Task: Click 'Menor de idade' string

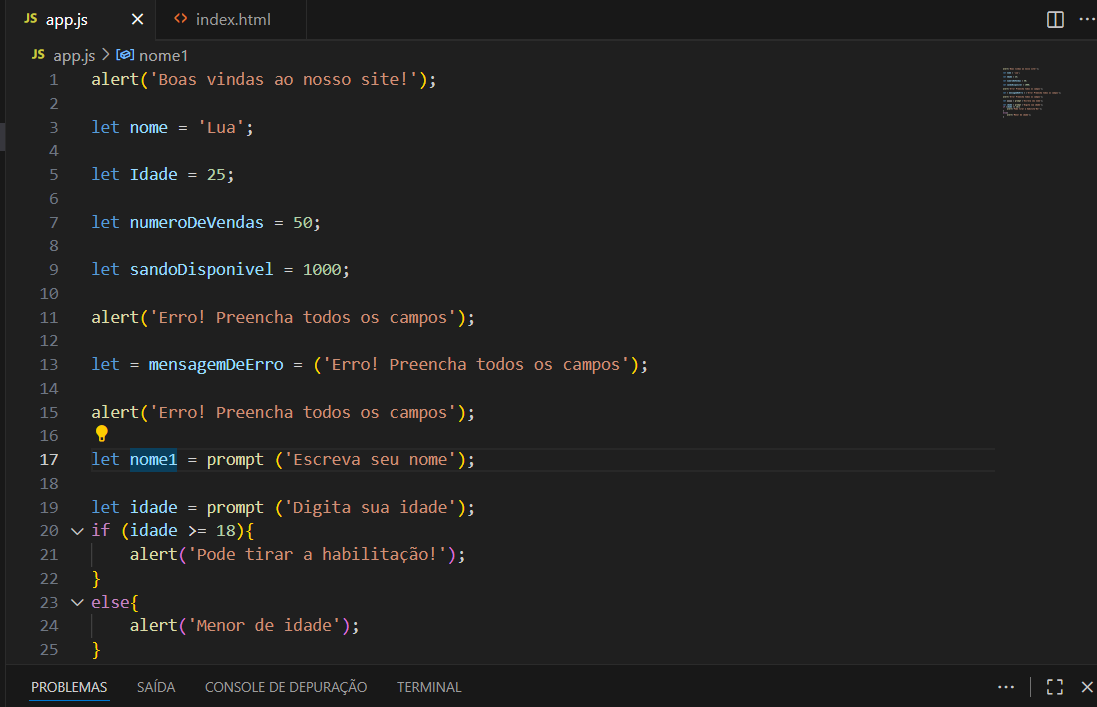Action: [x=264, y=626]
